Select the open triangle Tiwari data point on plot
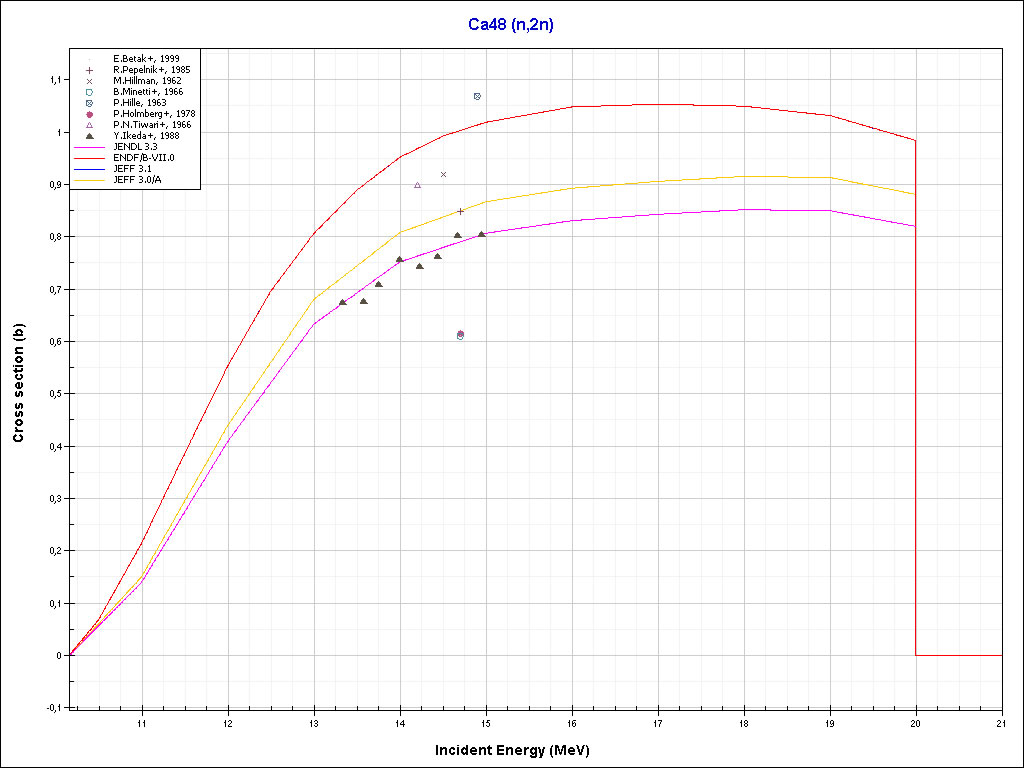The height and width of the screenshot is (768, 1024). point(417,185)
